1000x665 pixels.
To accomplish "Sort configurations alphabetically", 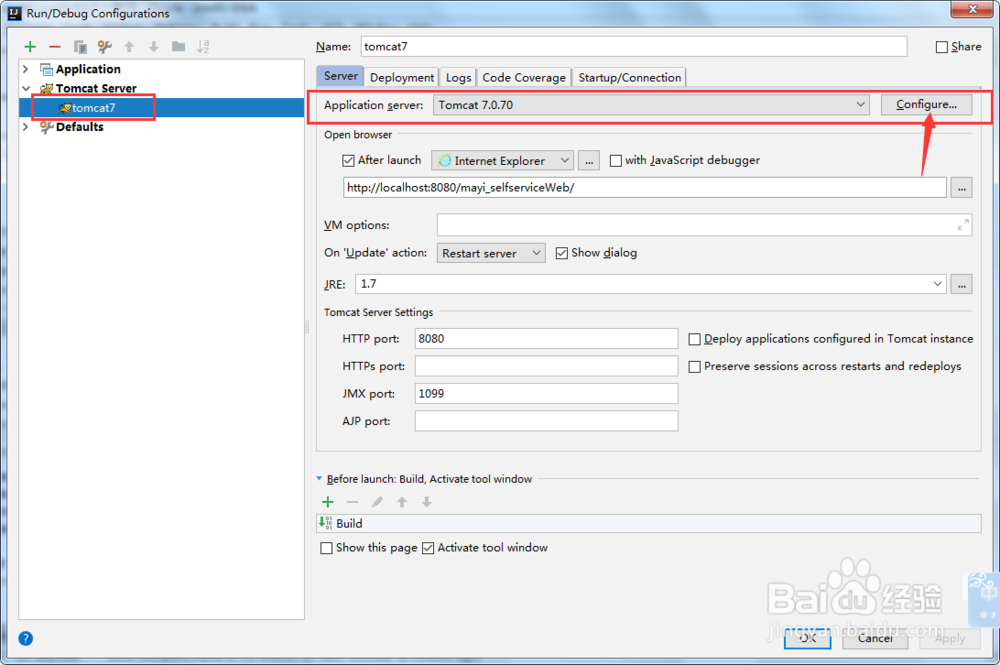I will pos(203,46).
